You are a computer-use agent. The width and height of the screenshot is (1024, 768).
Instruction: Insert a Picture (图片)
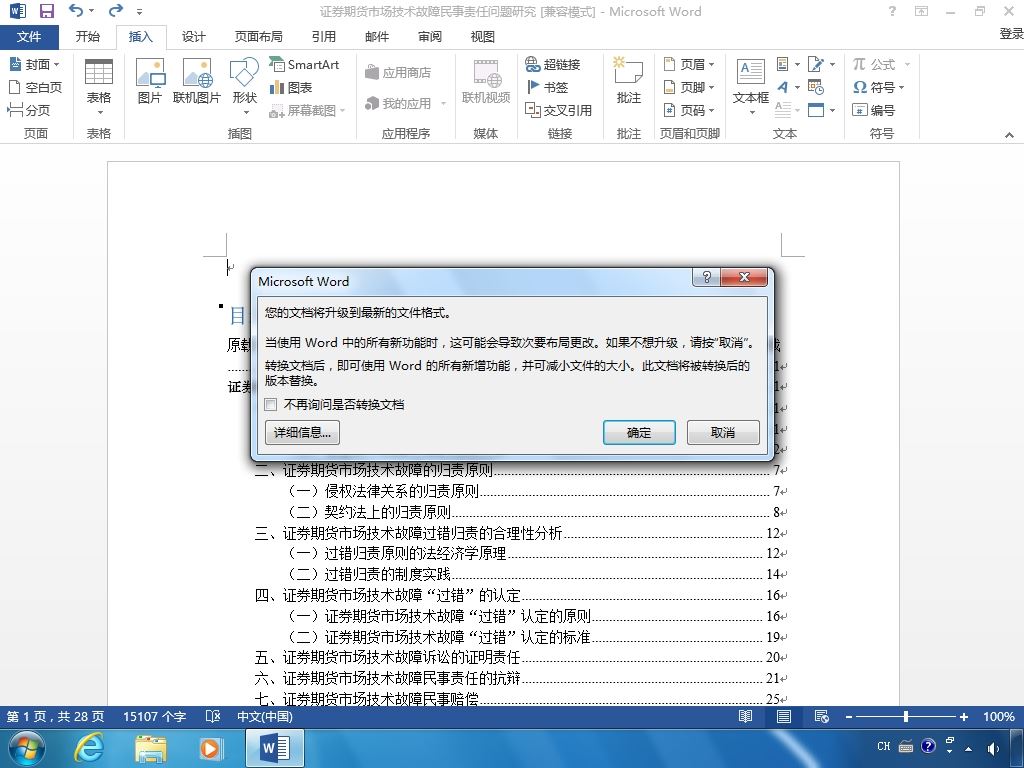click(x=150, y=81)
